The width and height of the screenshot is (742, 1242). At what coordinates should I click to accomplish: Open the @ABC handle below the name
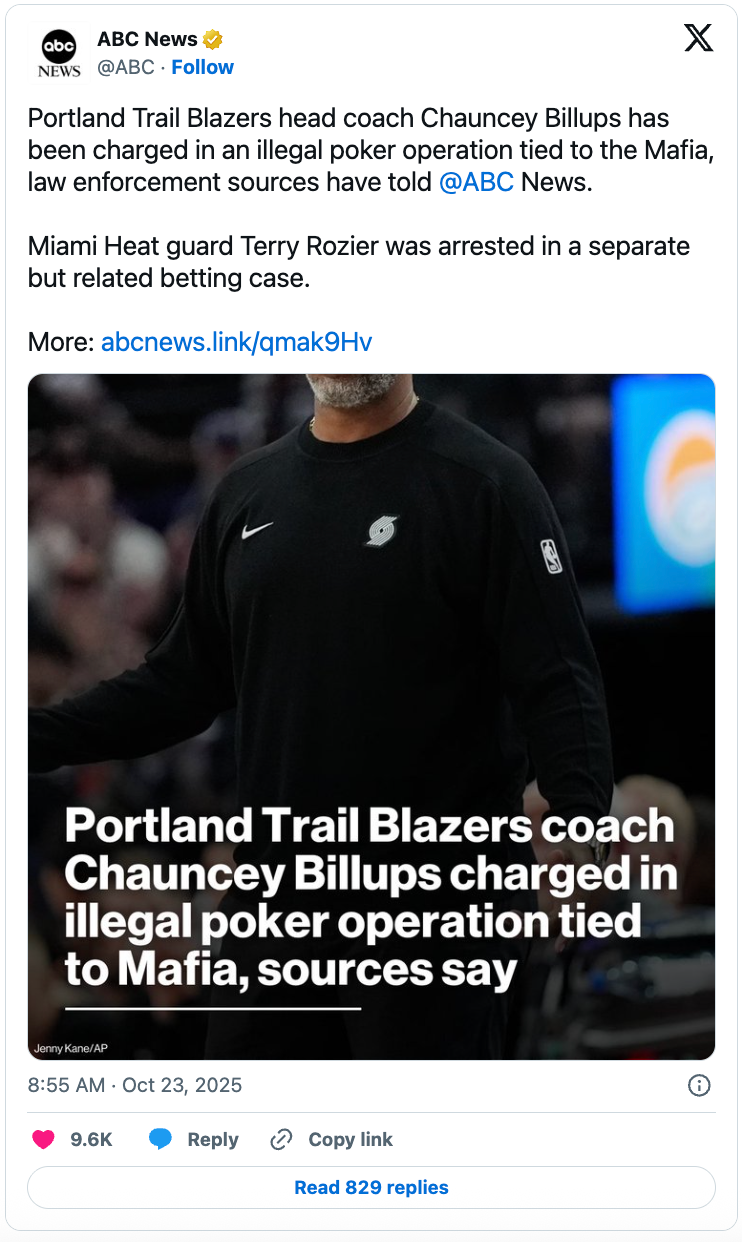[x=126, y=67]
